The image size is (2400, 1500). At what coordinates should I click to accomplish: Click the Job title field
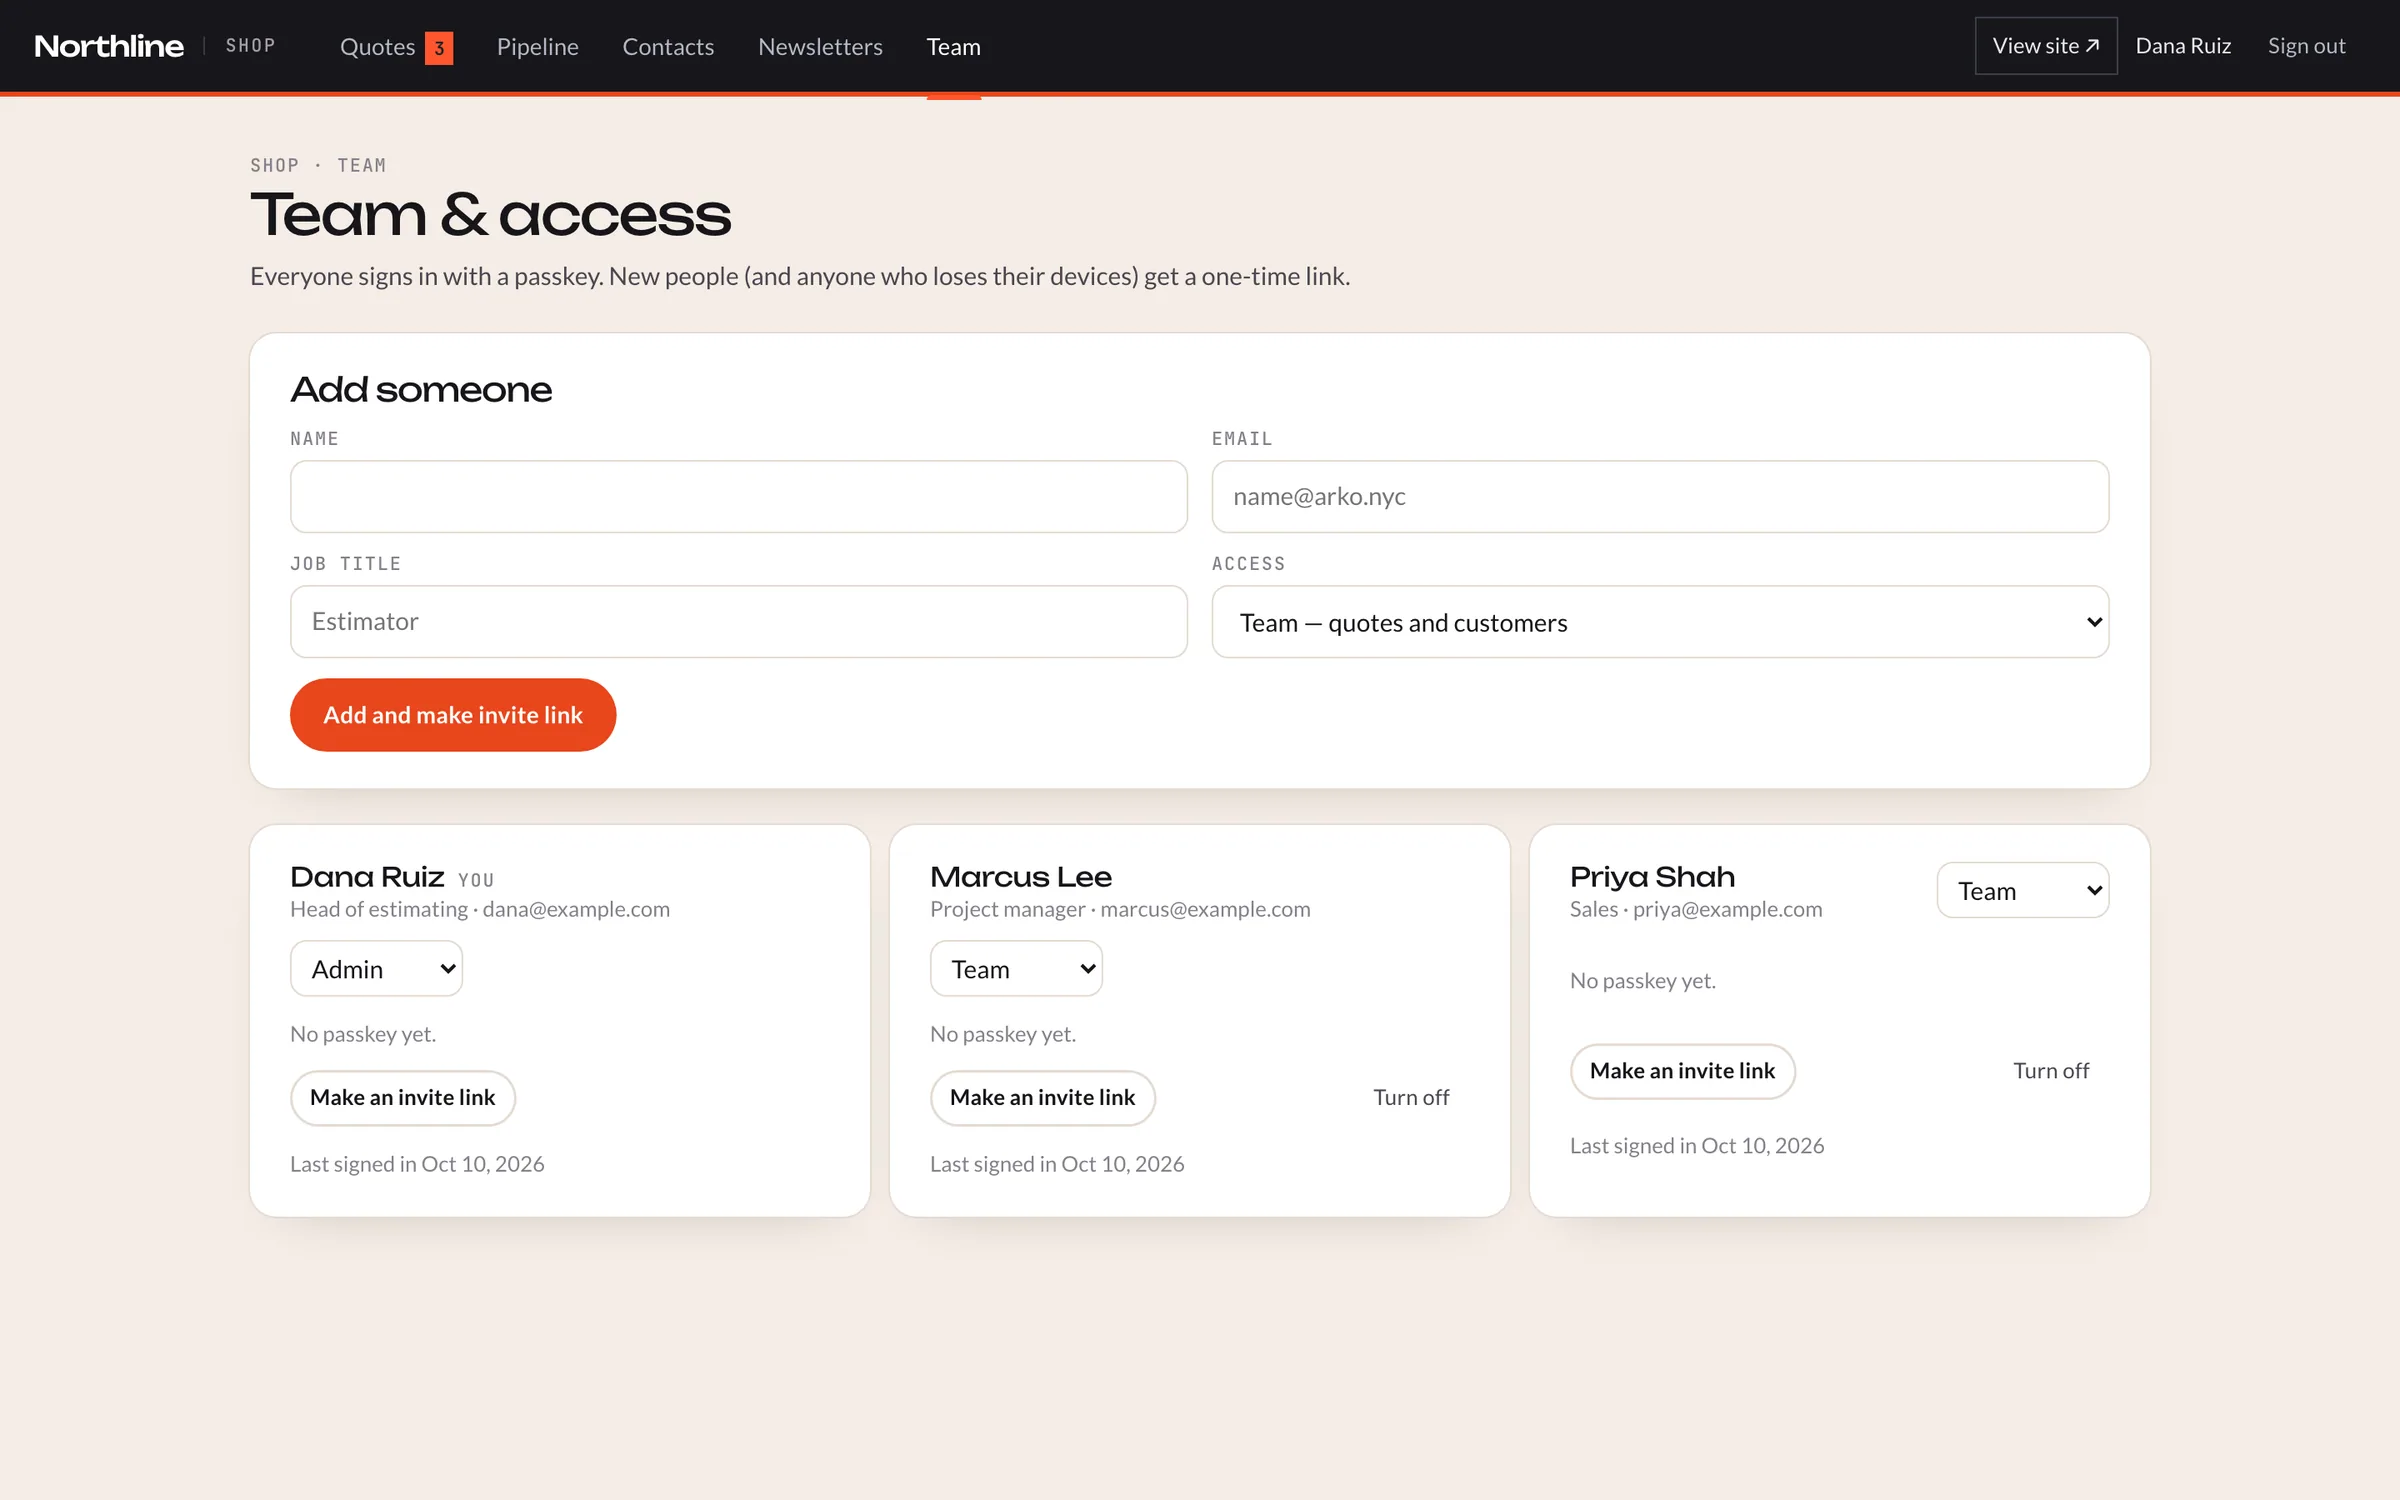click(739, 622)
